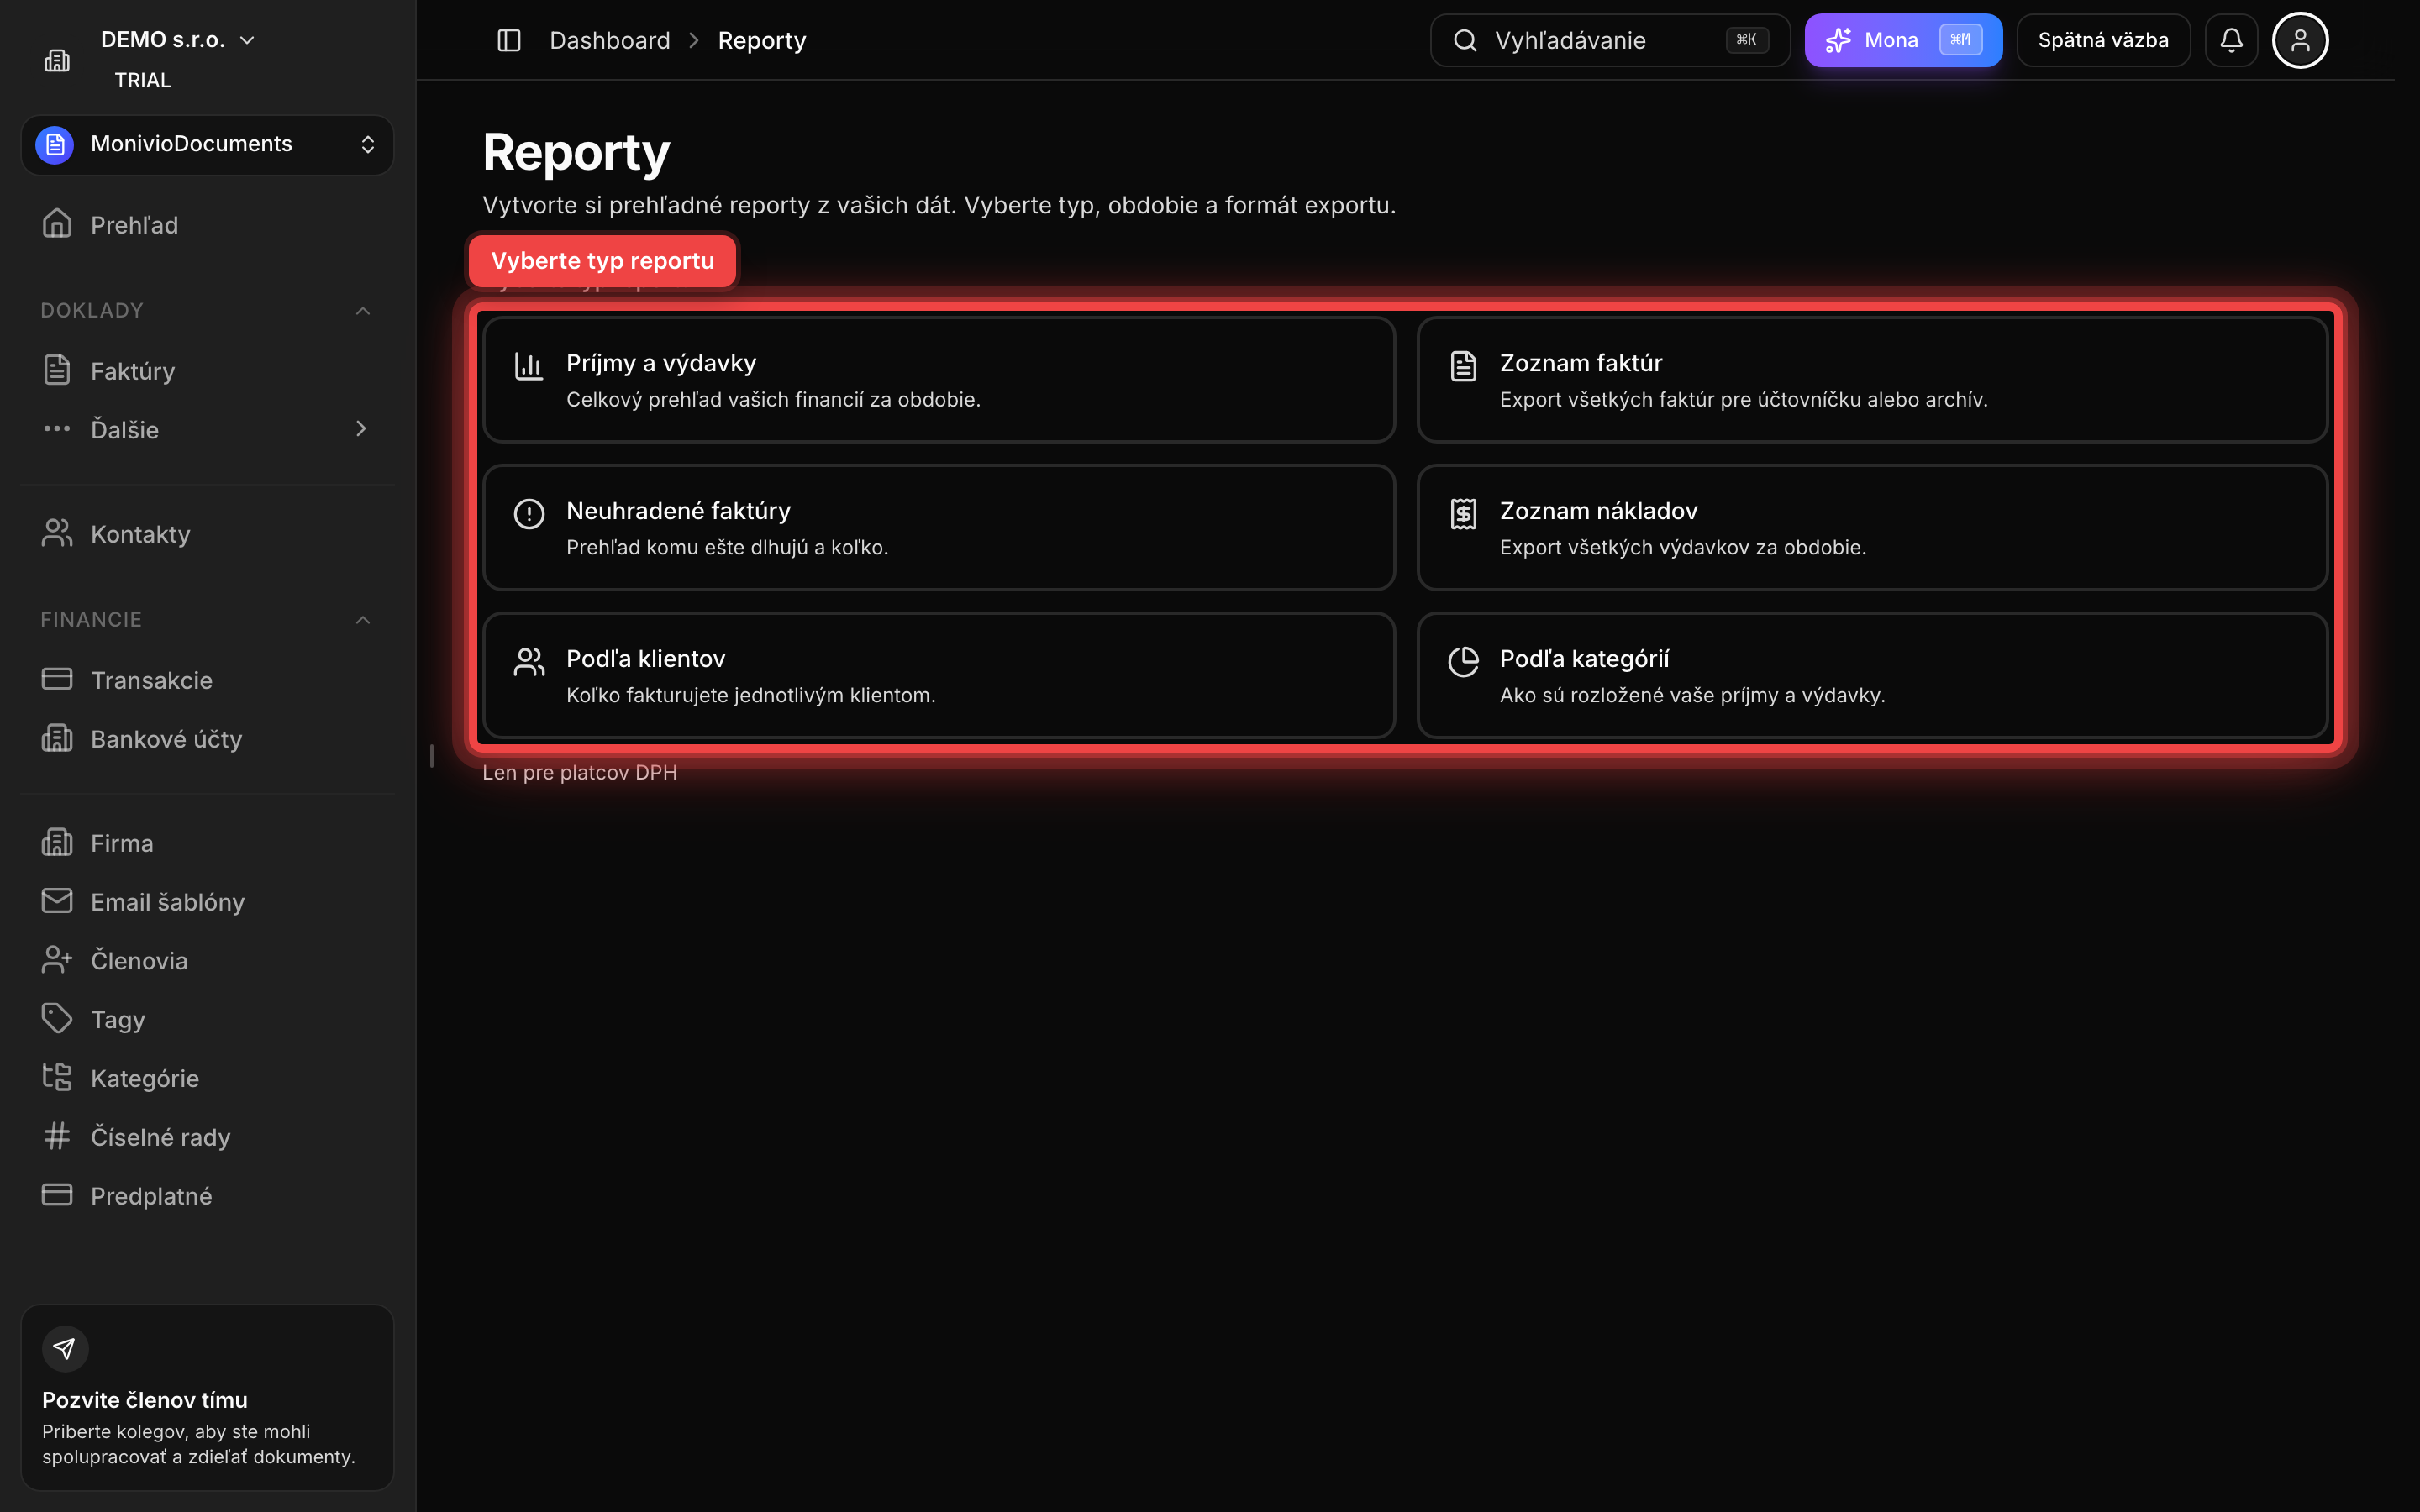Click the bar chart icon in Príjmy a výdavky
The width and height of the screenshot is (2420, 1512).
click(x=529, y=366)
